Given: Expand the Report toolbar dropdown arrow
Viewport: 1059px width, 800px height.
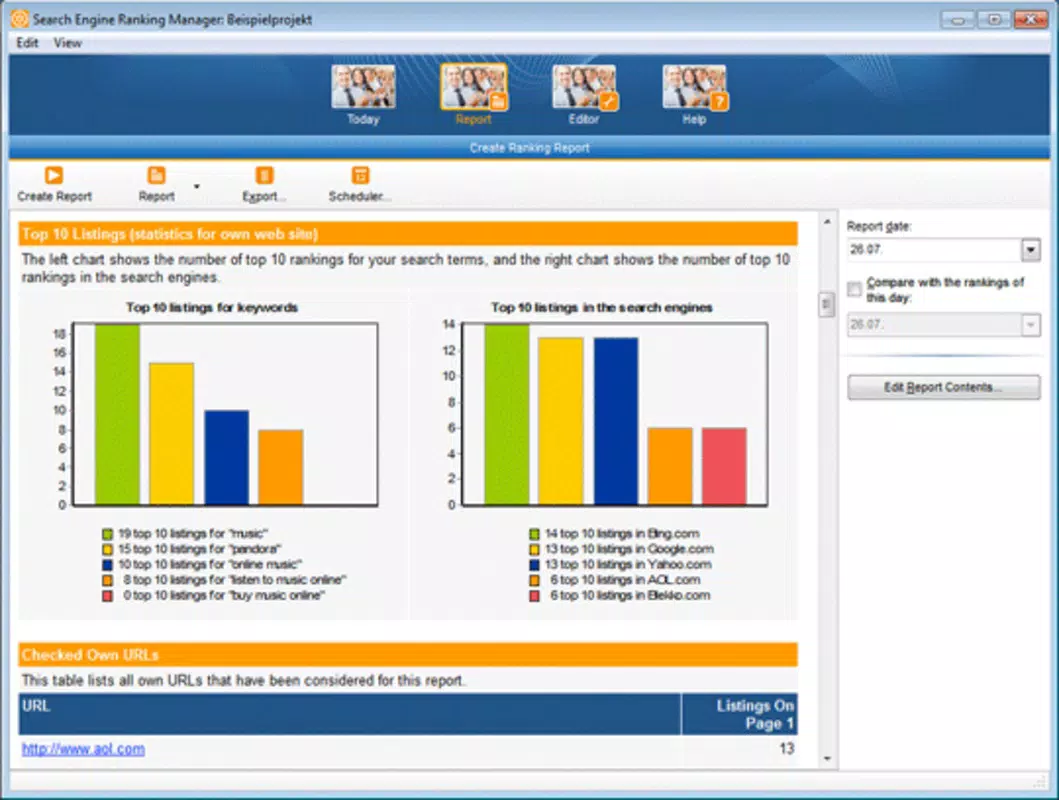Looking at the screenshot, I should click(197, 186).
